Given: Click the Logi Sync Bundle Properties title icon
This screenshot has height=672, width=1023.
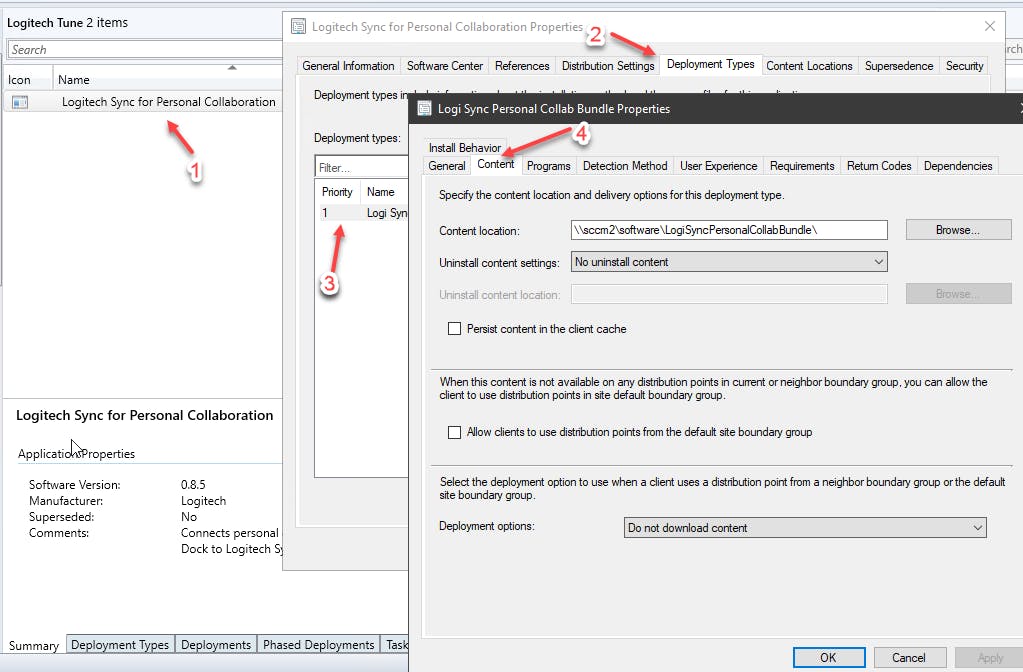Looking at the screenshot, I should (424, 109).
